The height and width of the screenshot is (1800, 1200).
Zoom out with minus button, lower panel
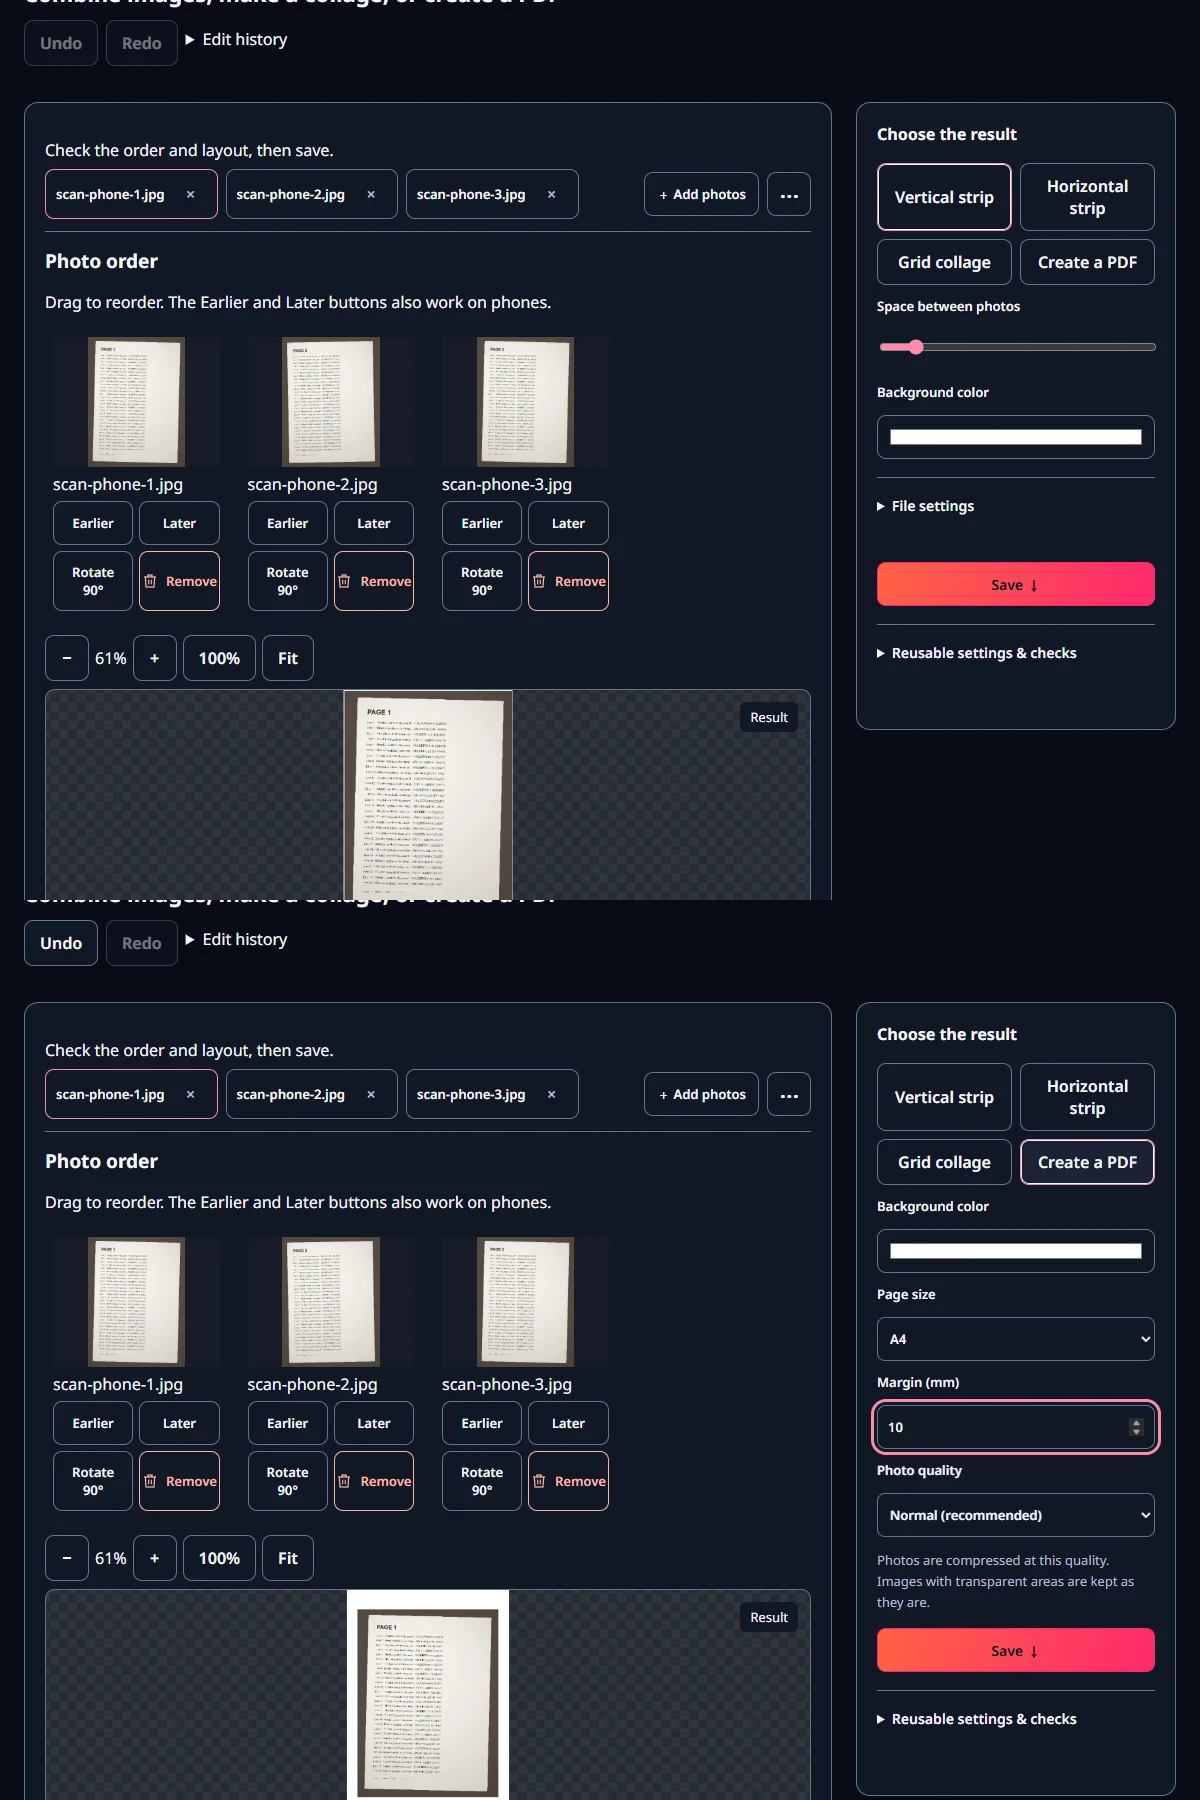(x=67, y=1558)
